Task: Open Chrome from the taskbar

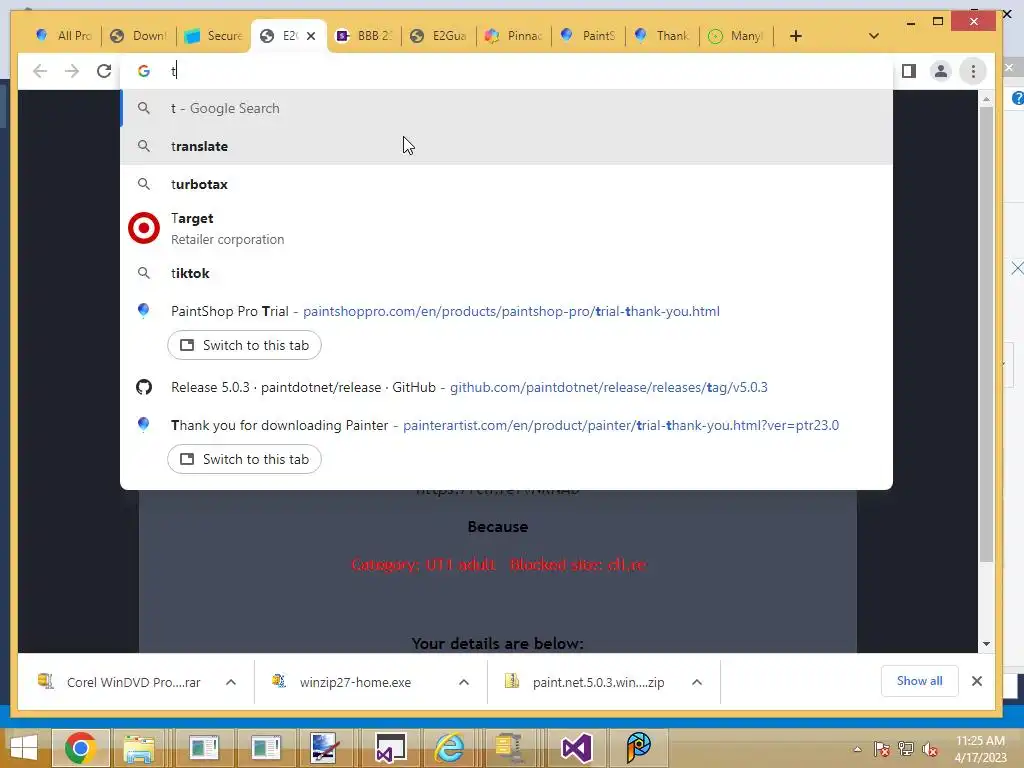Action: [80, 748]
